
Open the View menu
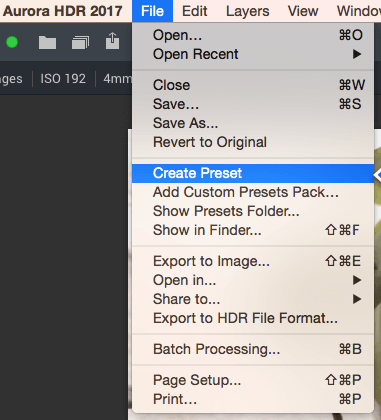click(303, 11)
